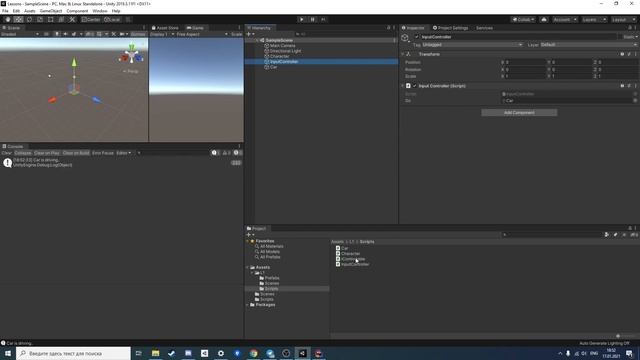640x360 pixels.
Task: Toggle warning message filter in Console
Action: point(227,153)
